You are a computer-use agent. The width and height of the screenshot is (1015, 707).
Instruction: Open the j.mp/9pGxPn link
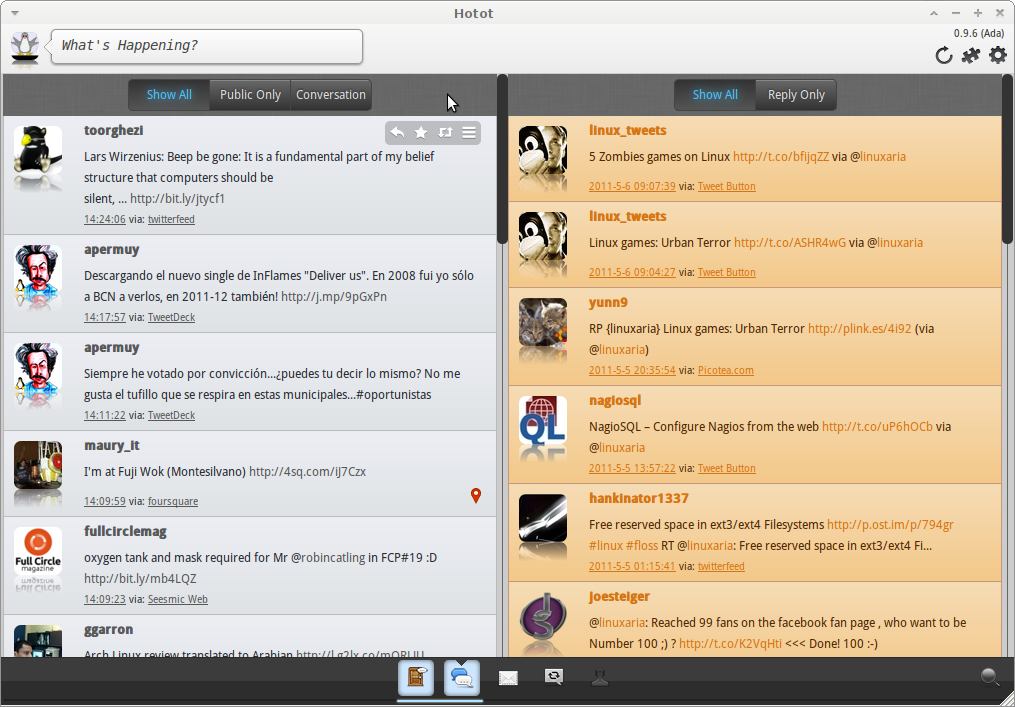click(x=334, y=297)
